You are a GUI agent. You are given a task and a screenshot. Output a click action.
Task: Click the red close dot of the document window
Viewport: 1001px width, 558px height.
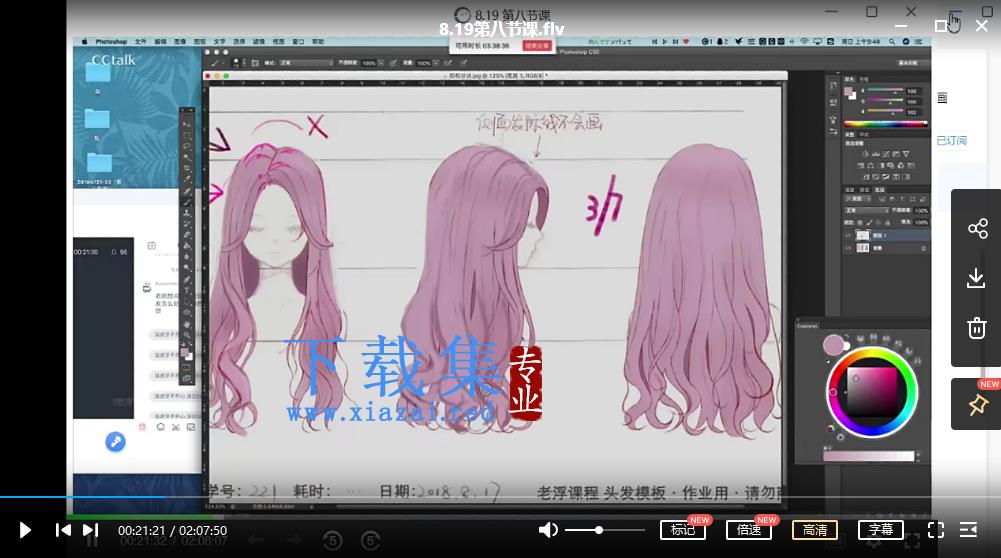click(x=208, y=76)
